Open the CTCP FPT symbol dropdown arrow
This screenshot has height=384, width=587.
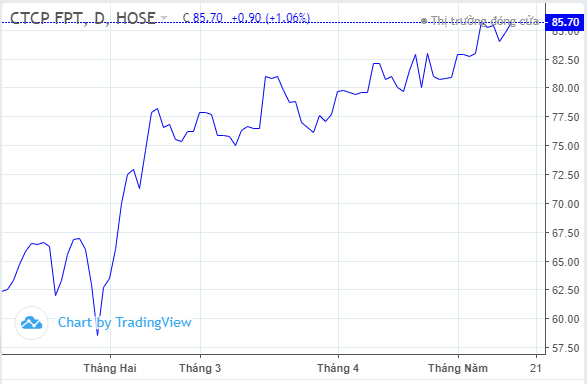164,18
